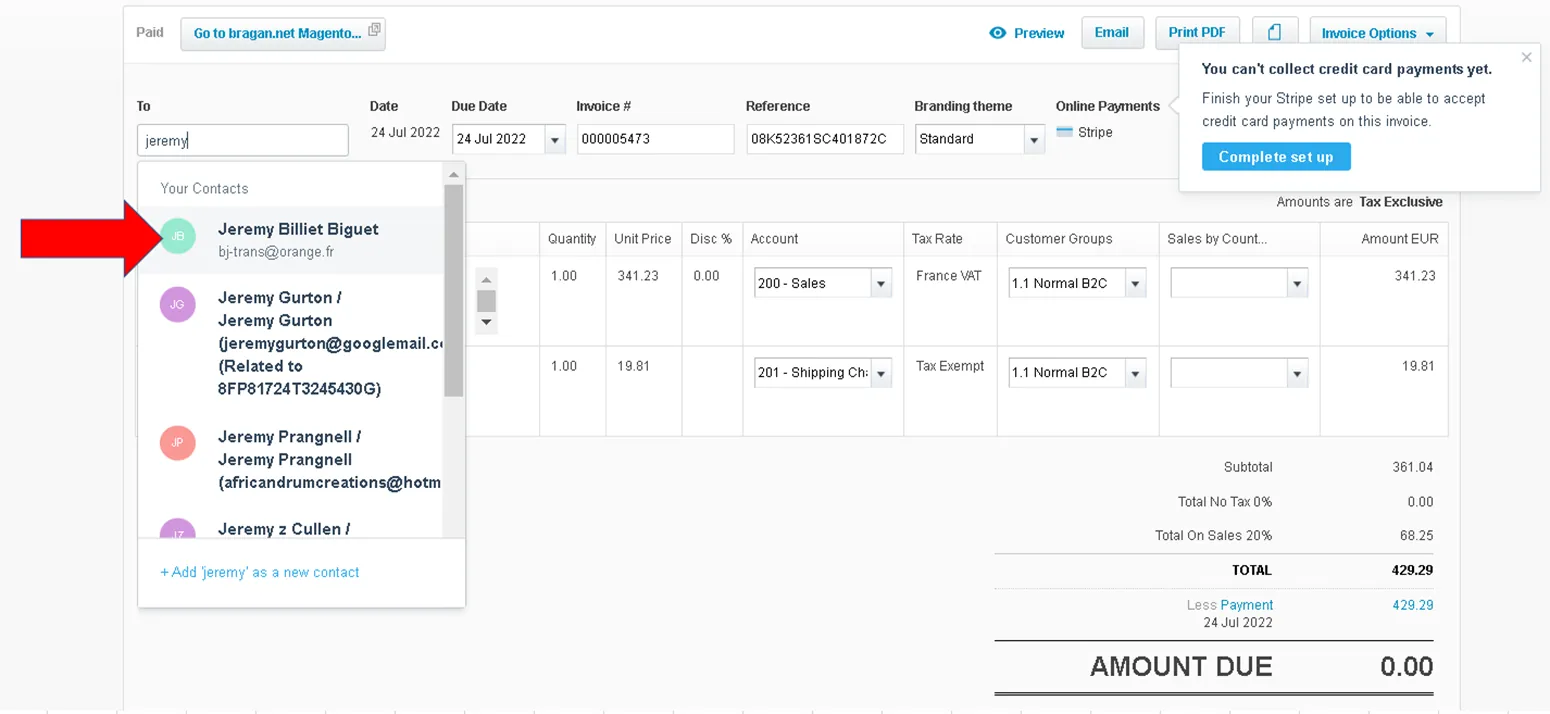Click description scroll up arrow in first row
This screenshot has width=1550, height=714.
pos(487,280)
